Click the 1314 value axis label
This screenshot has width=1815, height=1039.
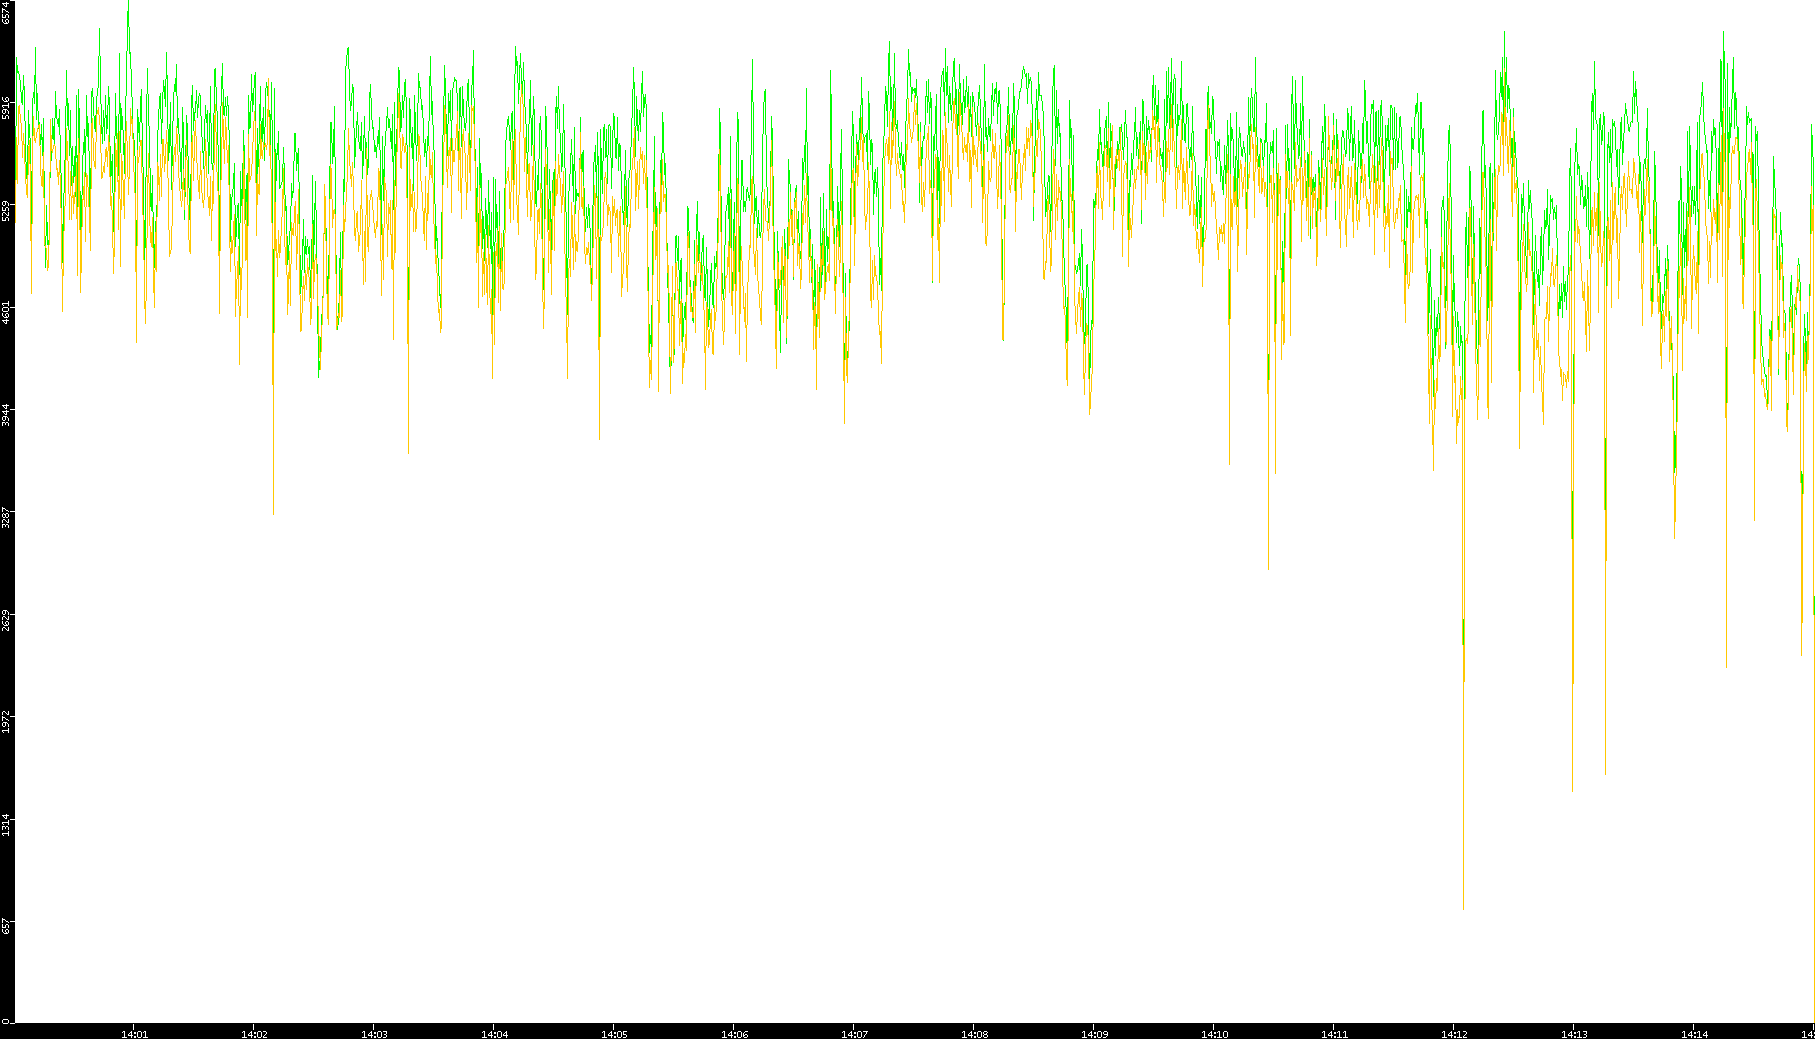pyautogui.click(x=6, y=825)
